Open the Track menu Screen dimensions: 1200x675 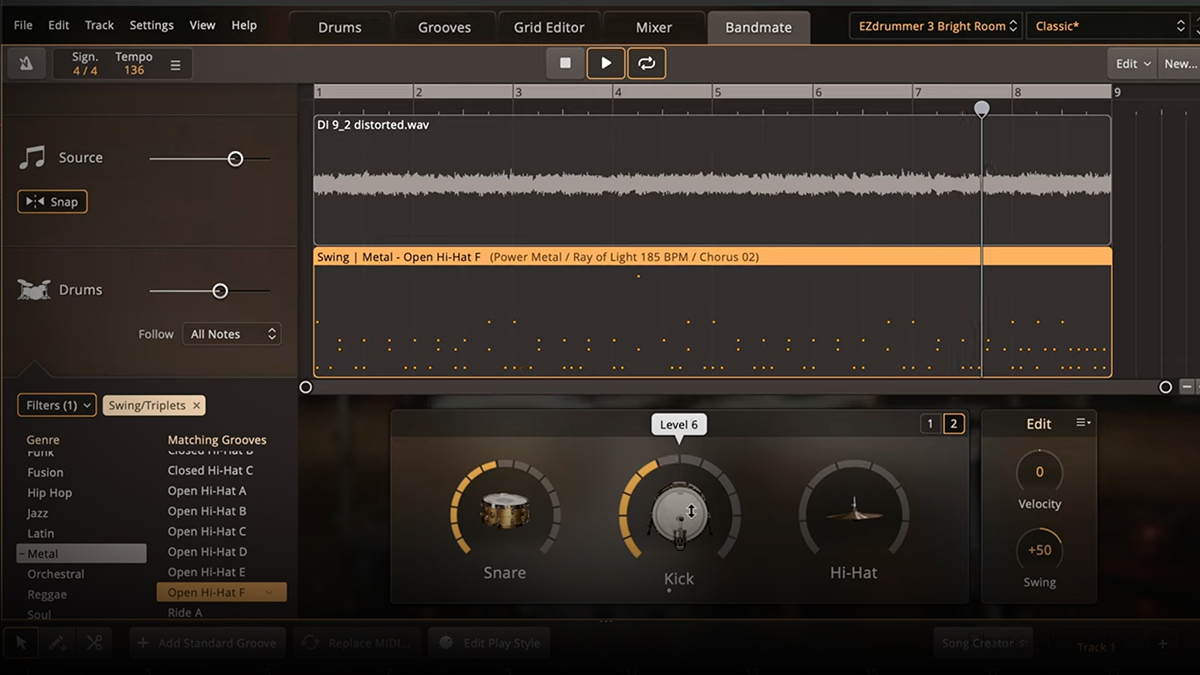click(x=99, y=25)
